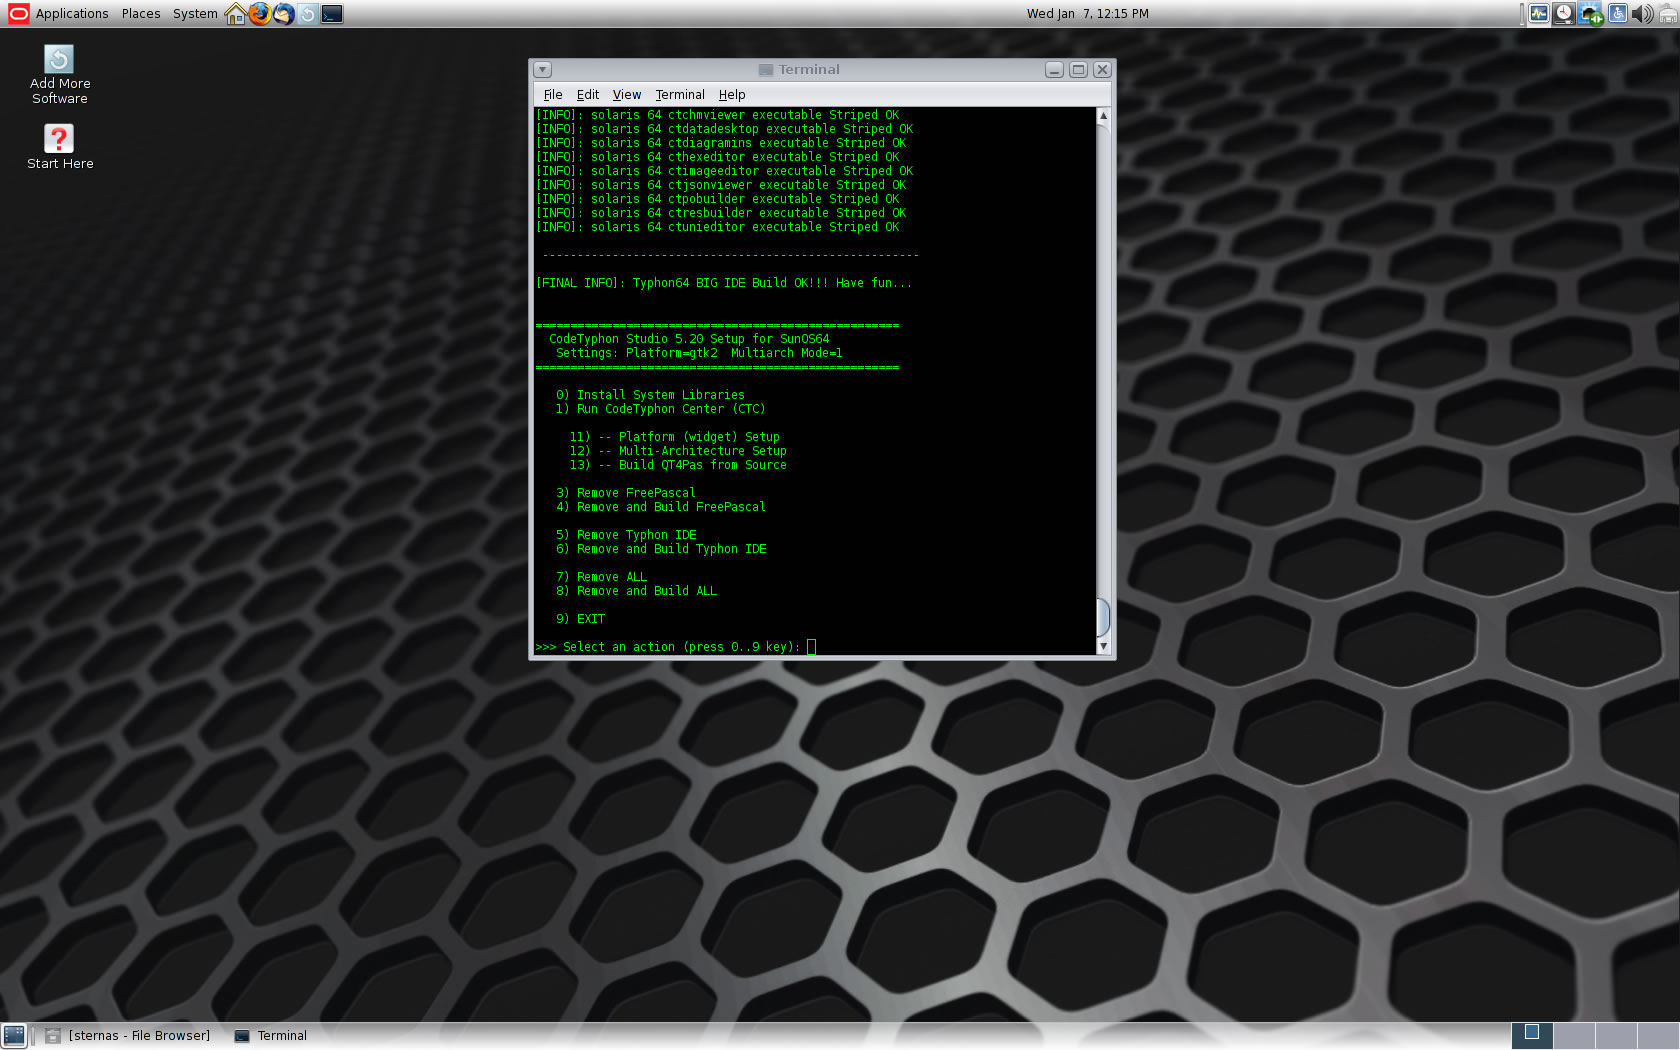1680x1050 pixels.
Task: Click 'Settings: Platform=gtk2 Multiarch Mode=1' line
Action: (699, 353)
